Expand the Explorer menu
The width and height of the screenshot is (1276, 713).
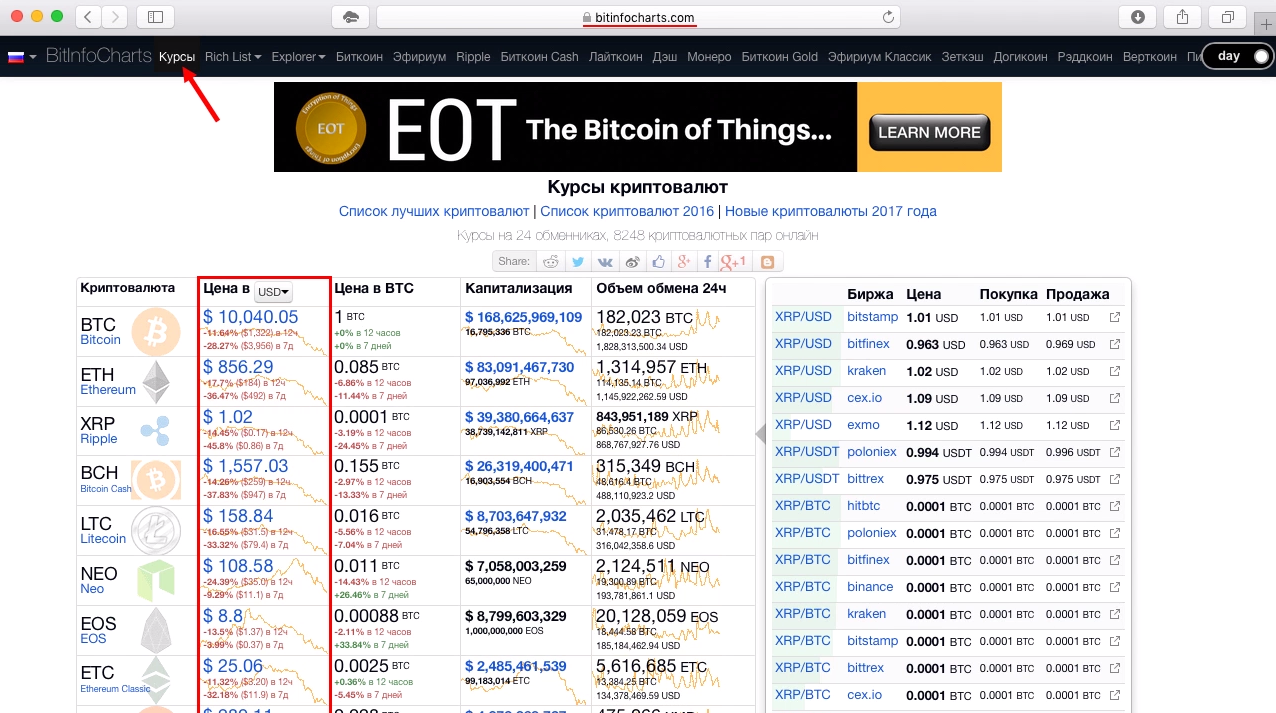click(x=298, y=57)
